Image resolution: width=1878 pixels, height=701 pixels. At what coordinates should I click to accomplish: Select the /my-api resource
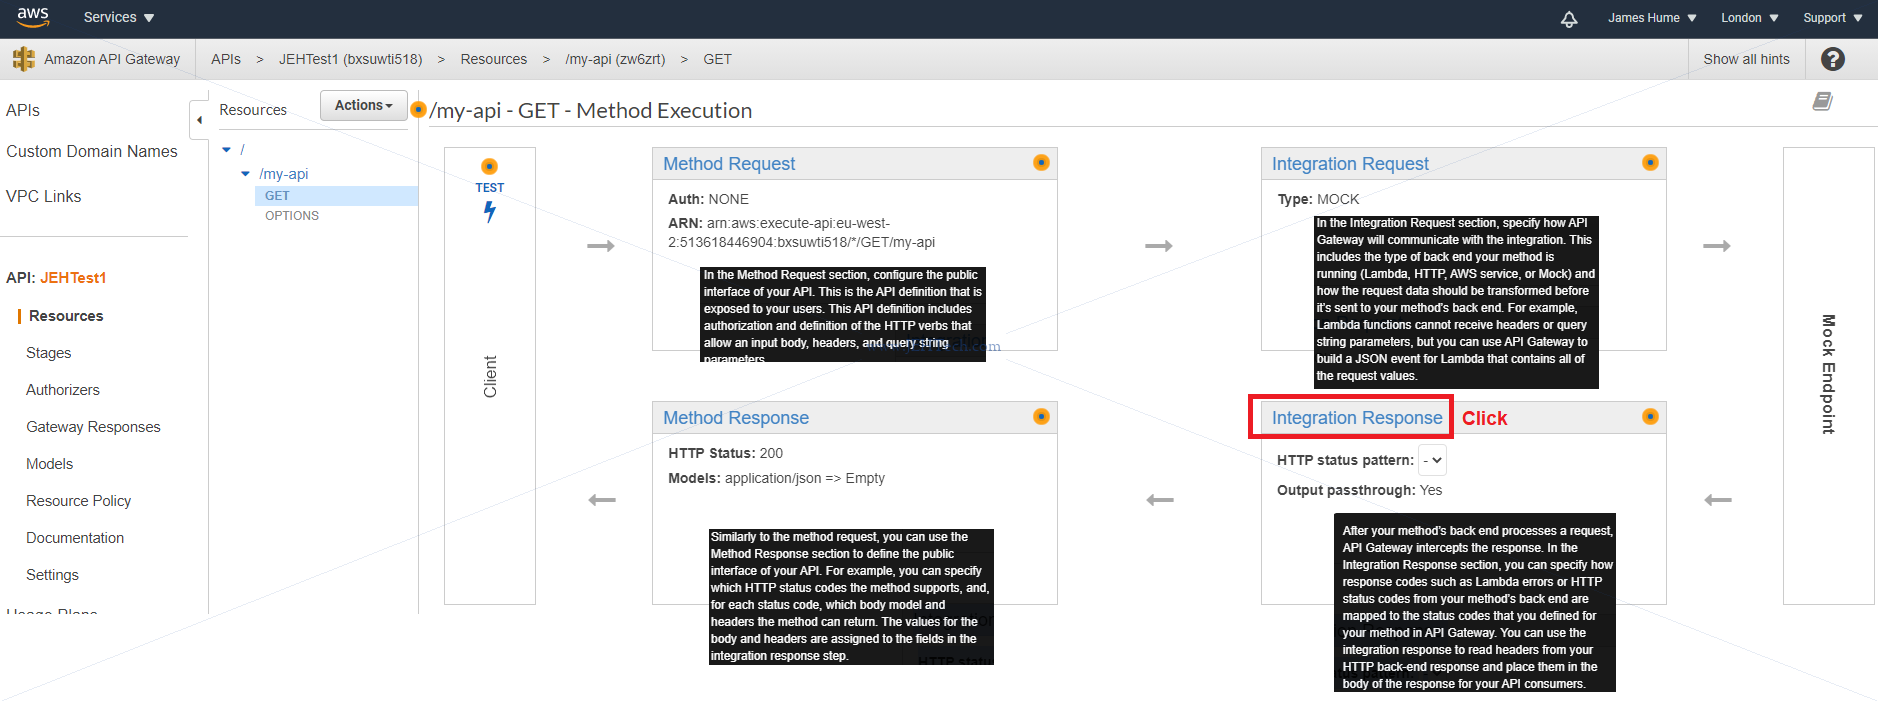[284, 174]
